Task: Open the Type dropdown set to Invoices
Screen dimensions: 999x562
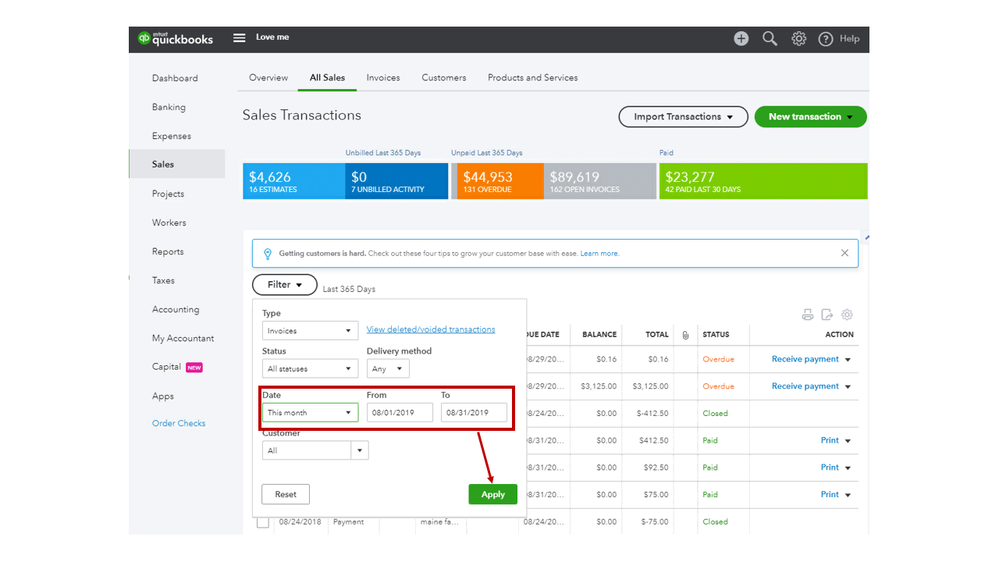Action: coord(310,331)
